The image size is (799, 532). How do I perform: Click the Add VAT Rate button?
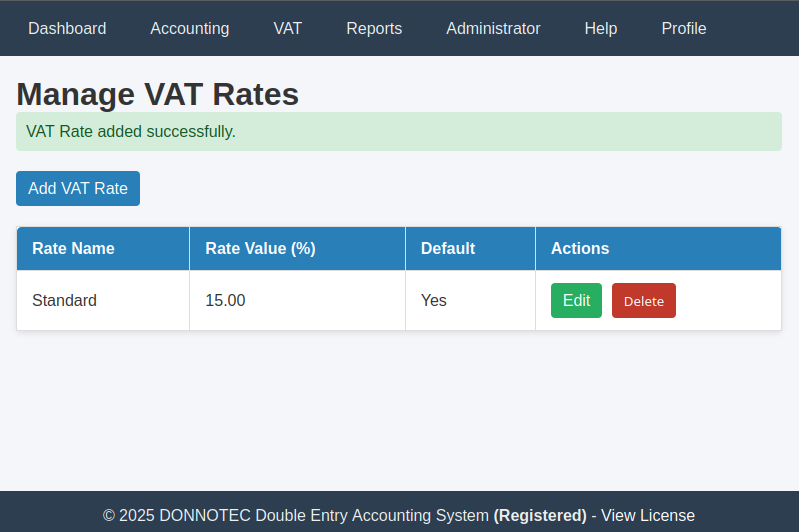point(78,189)
